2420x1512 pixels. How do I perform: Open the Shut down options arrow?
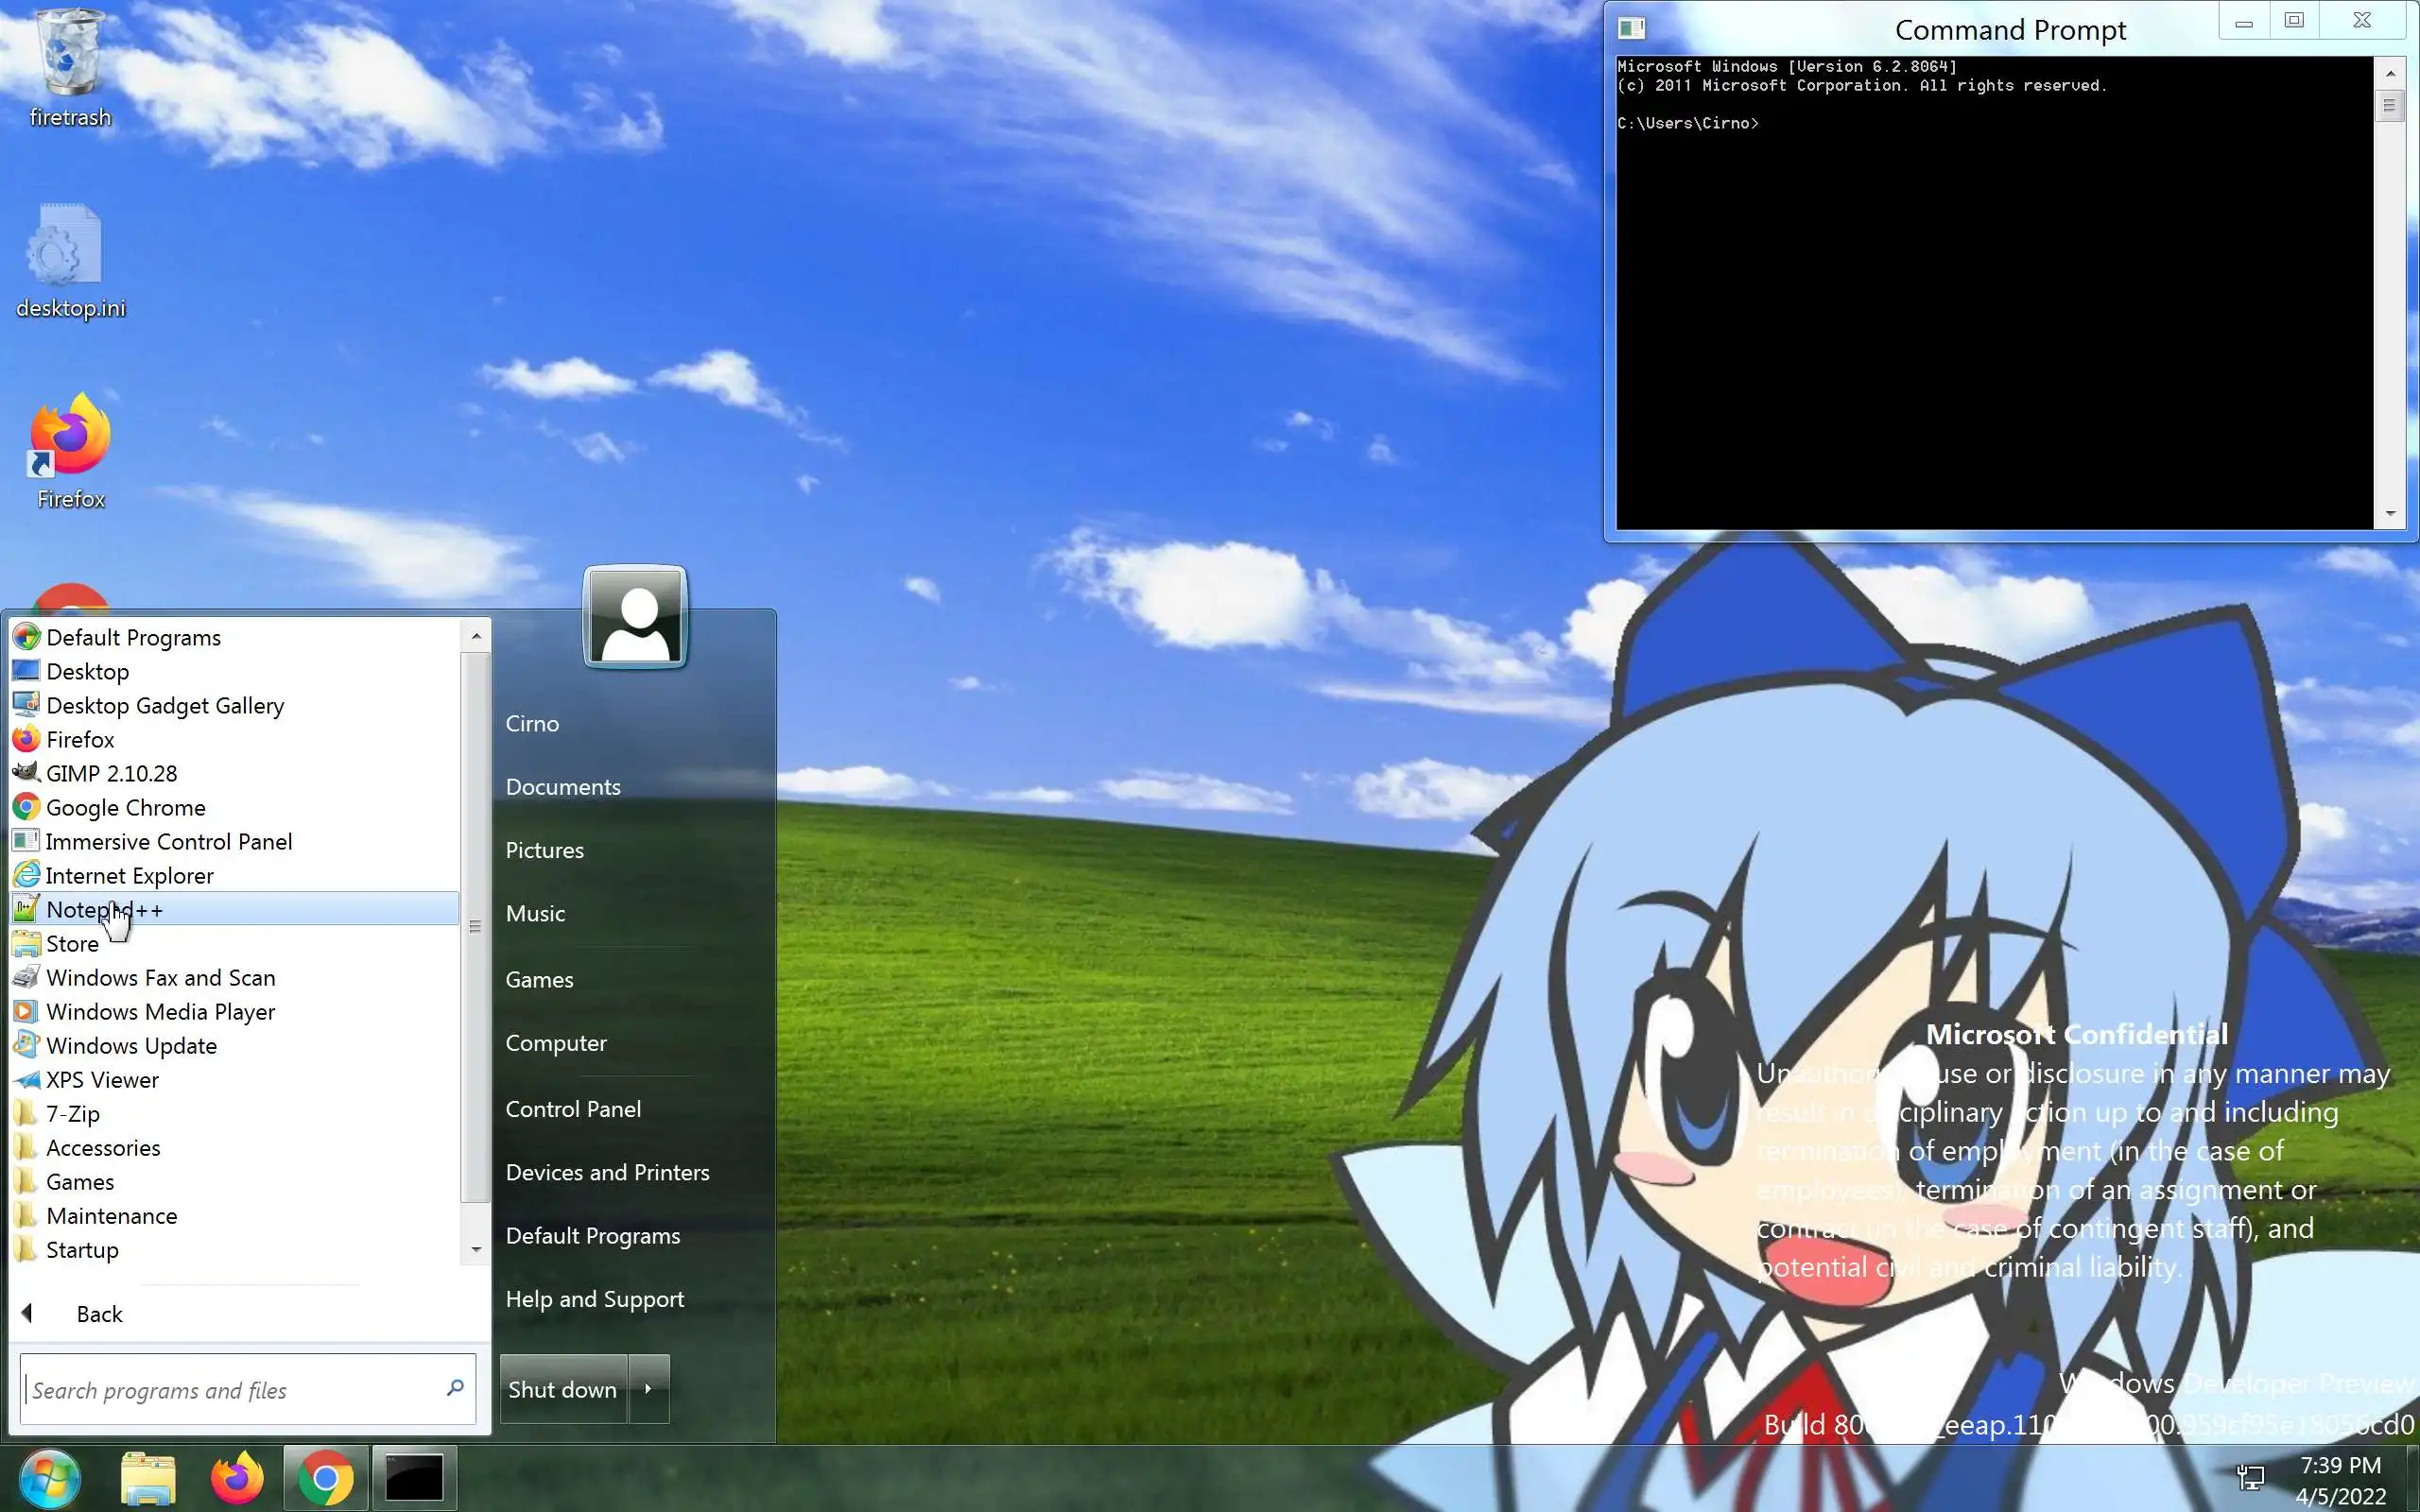coord(649,1388)
